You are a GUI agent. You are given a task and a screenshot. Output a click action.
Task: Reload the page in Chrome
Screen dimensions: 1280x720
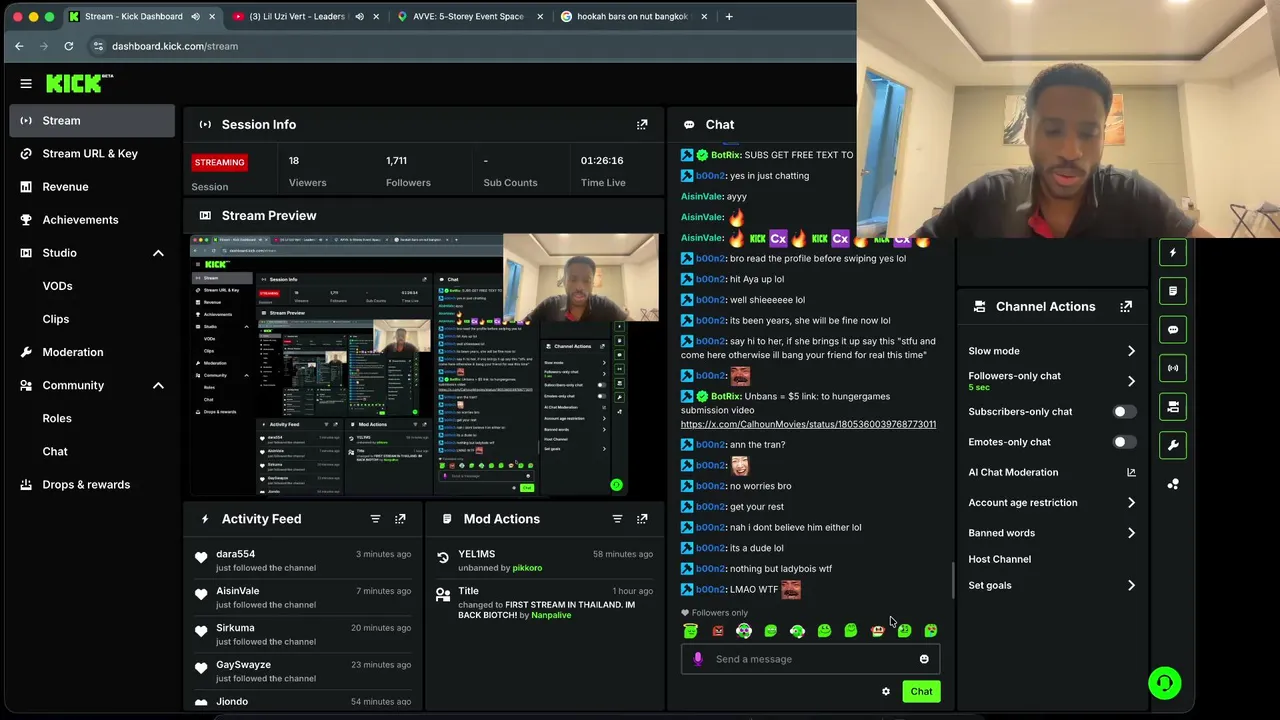pos(68,46)
